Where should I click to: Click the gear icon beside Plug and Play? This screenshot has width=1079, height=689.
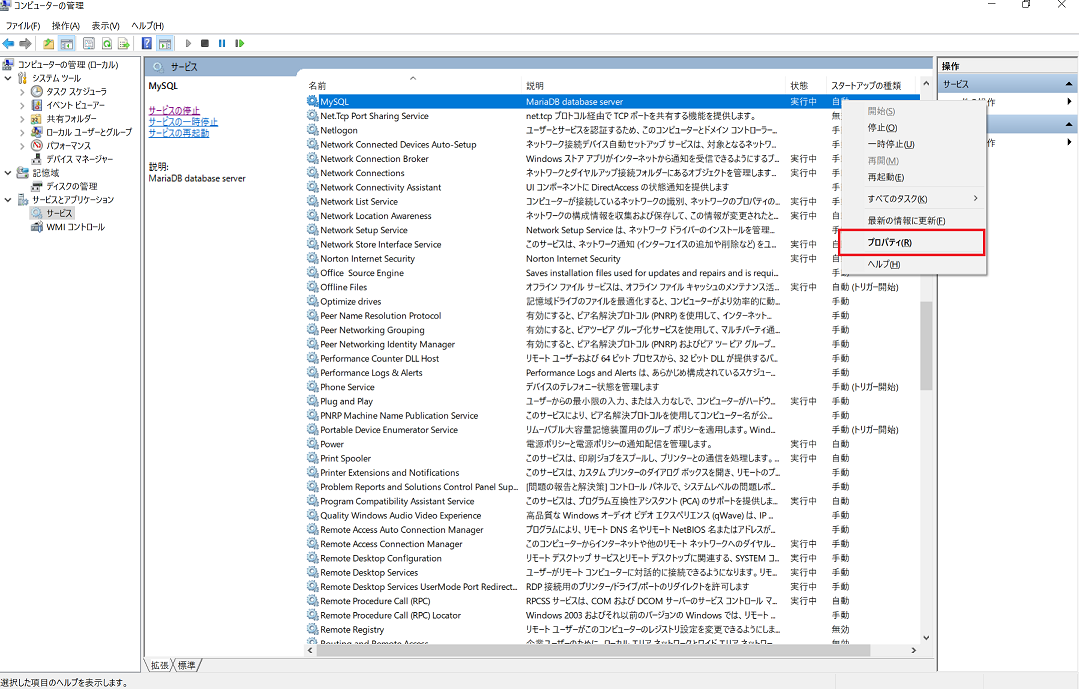(313, 401)
